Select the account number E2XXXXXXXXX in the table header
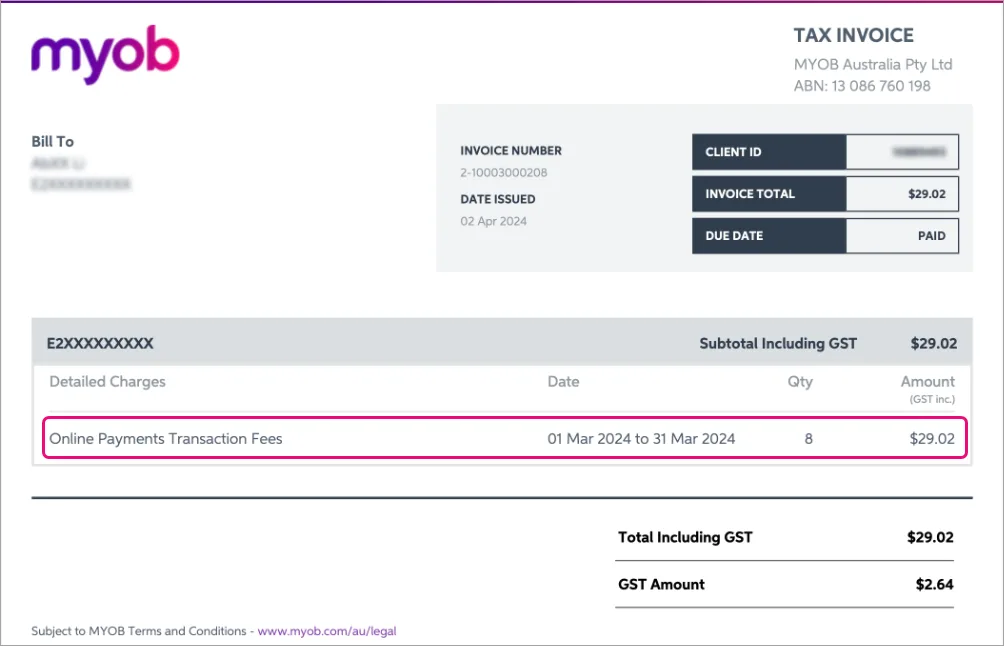This screenshot has height=646, width=1004. pyautogui.click(x=100, y=343)
